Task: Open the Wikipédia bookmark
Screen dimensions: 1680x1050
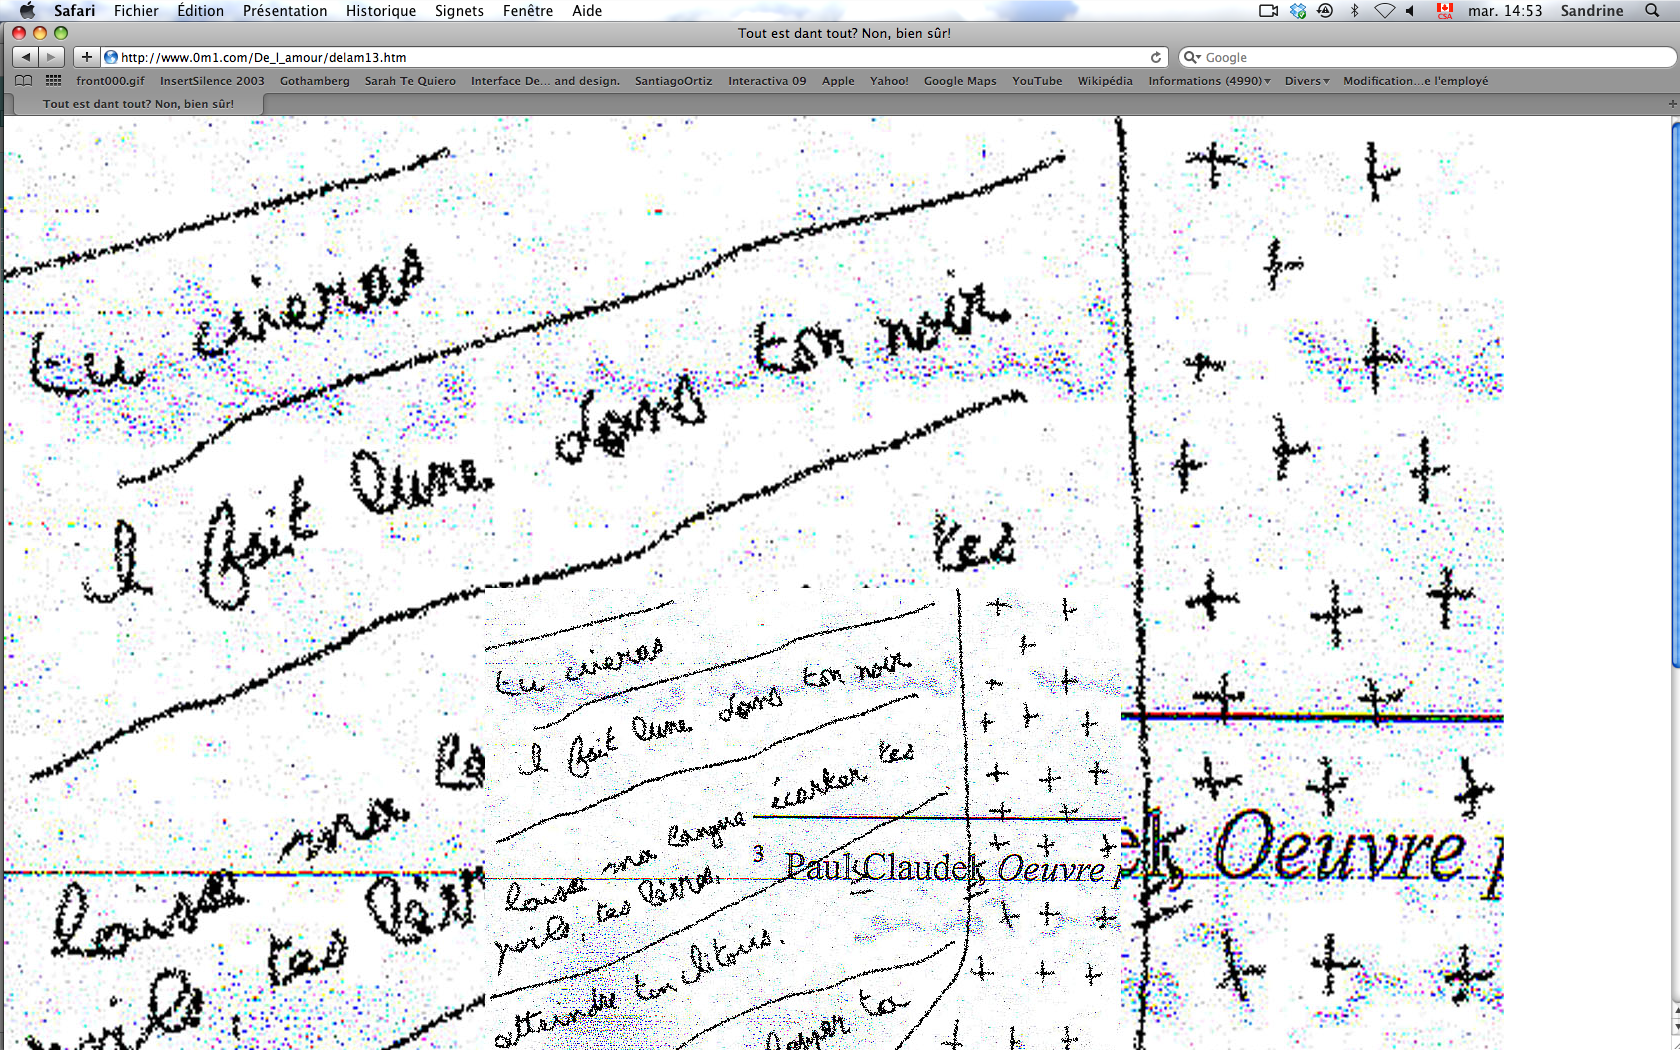Action: 1105,81
